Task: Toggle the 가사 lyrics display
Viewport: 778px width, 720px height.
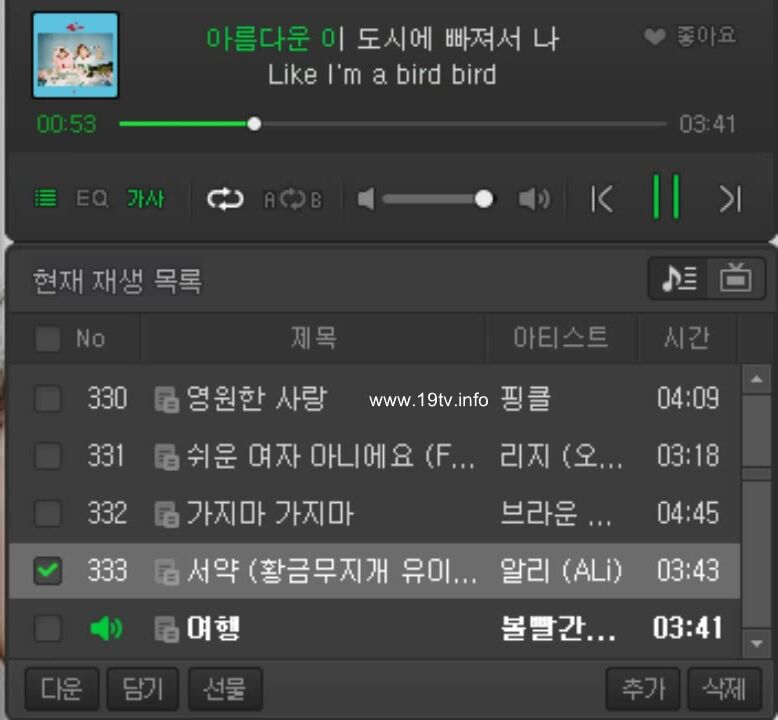Action: click(145, 198)
